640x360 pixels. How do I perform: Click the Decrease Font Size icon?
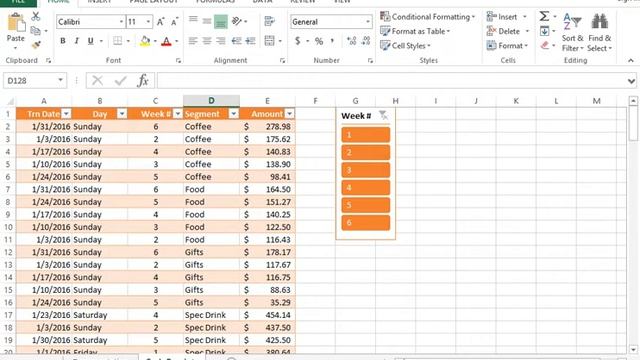174,22
